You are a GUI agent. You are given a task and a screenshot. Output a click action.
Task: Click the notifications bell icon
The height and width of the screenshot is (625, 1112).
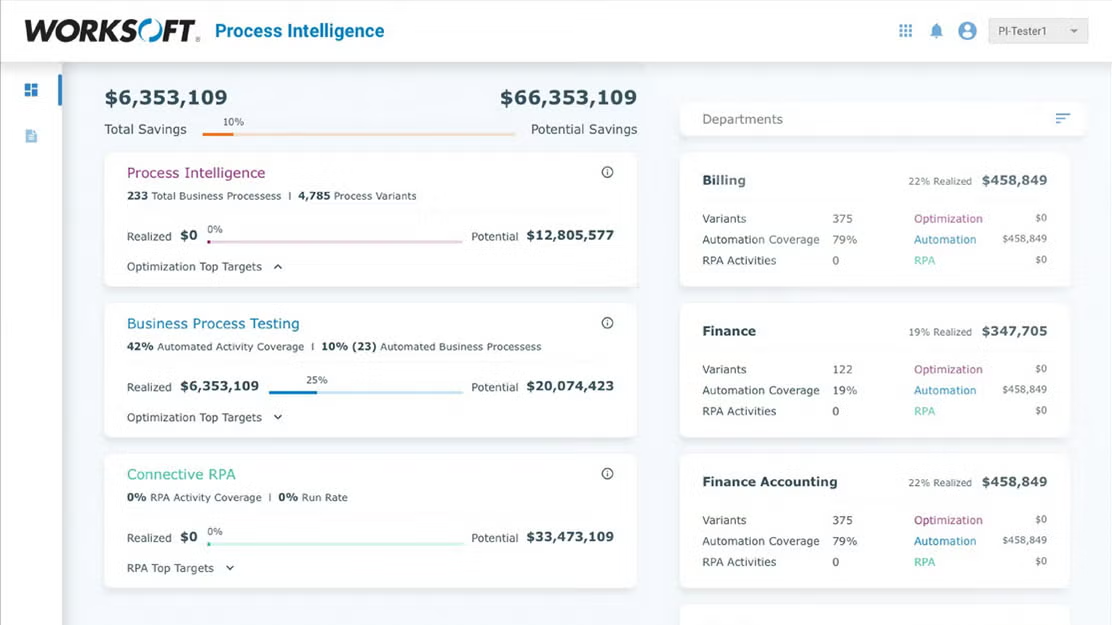[936, 30]
